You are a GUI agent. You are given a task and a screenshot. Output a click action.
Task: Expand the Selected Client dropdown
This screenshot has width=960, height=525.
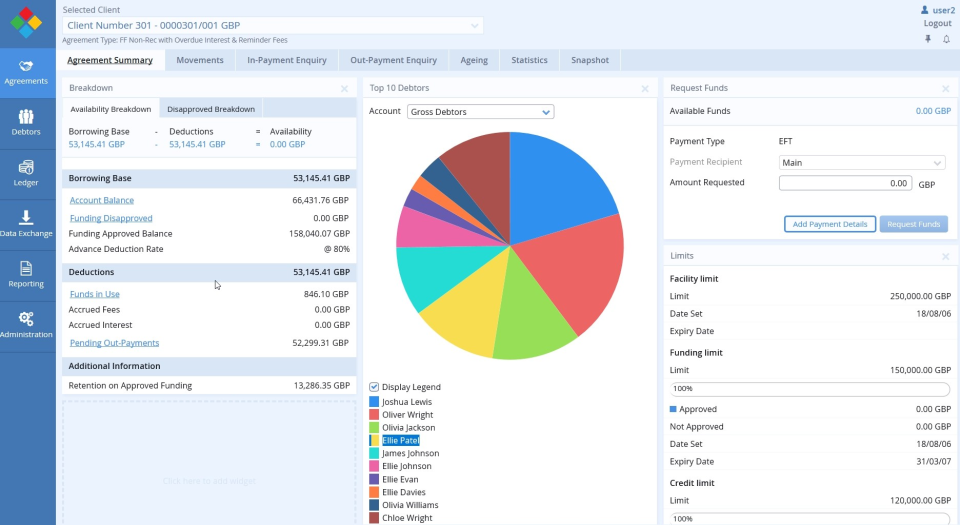(474, 25)
